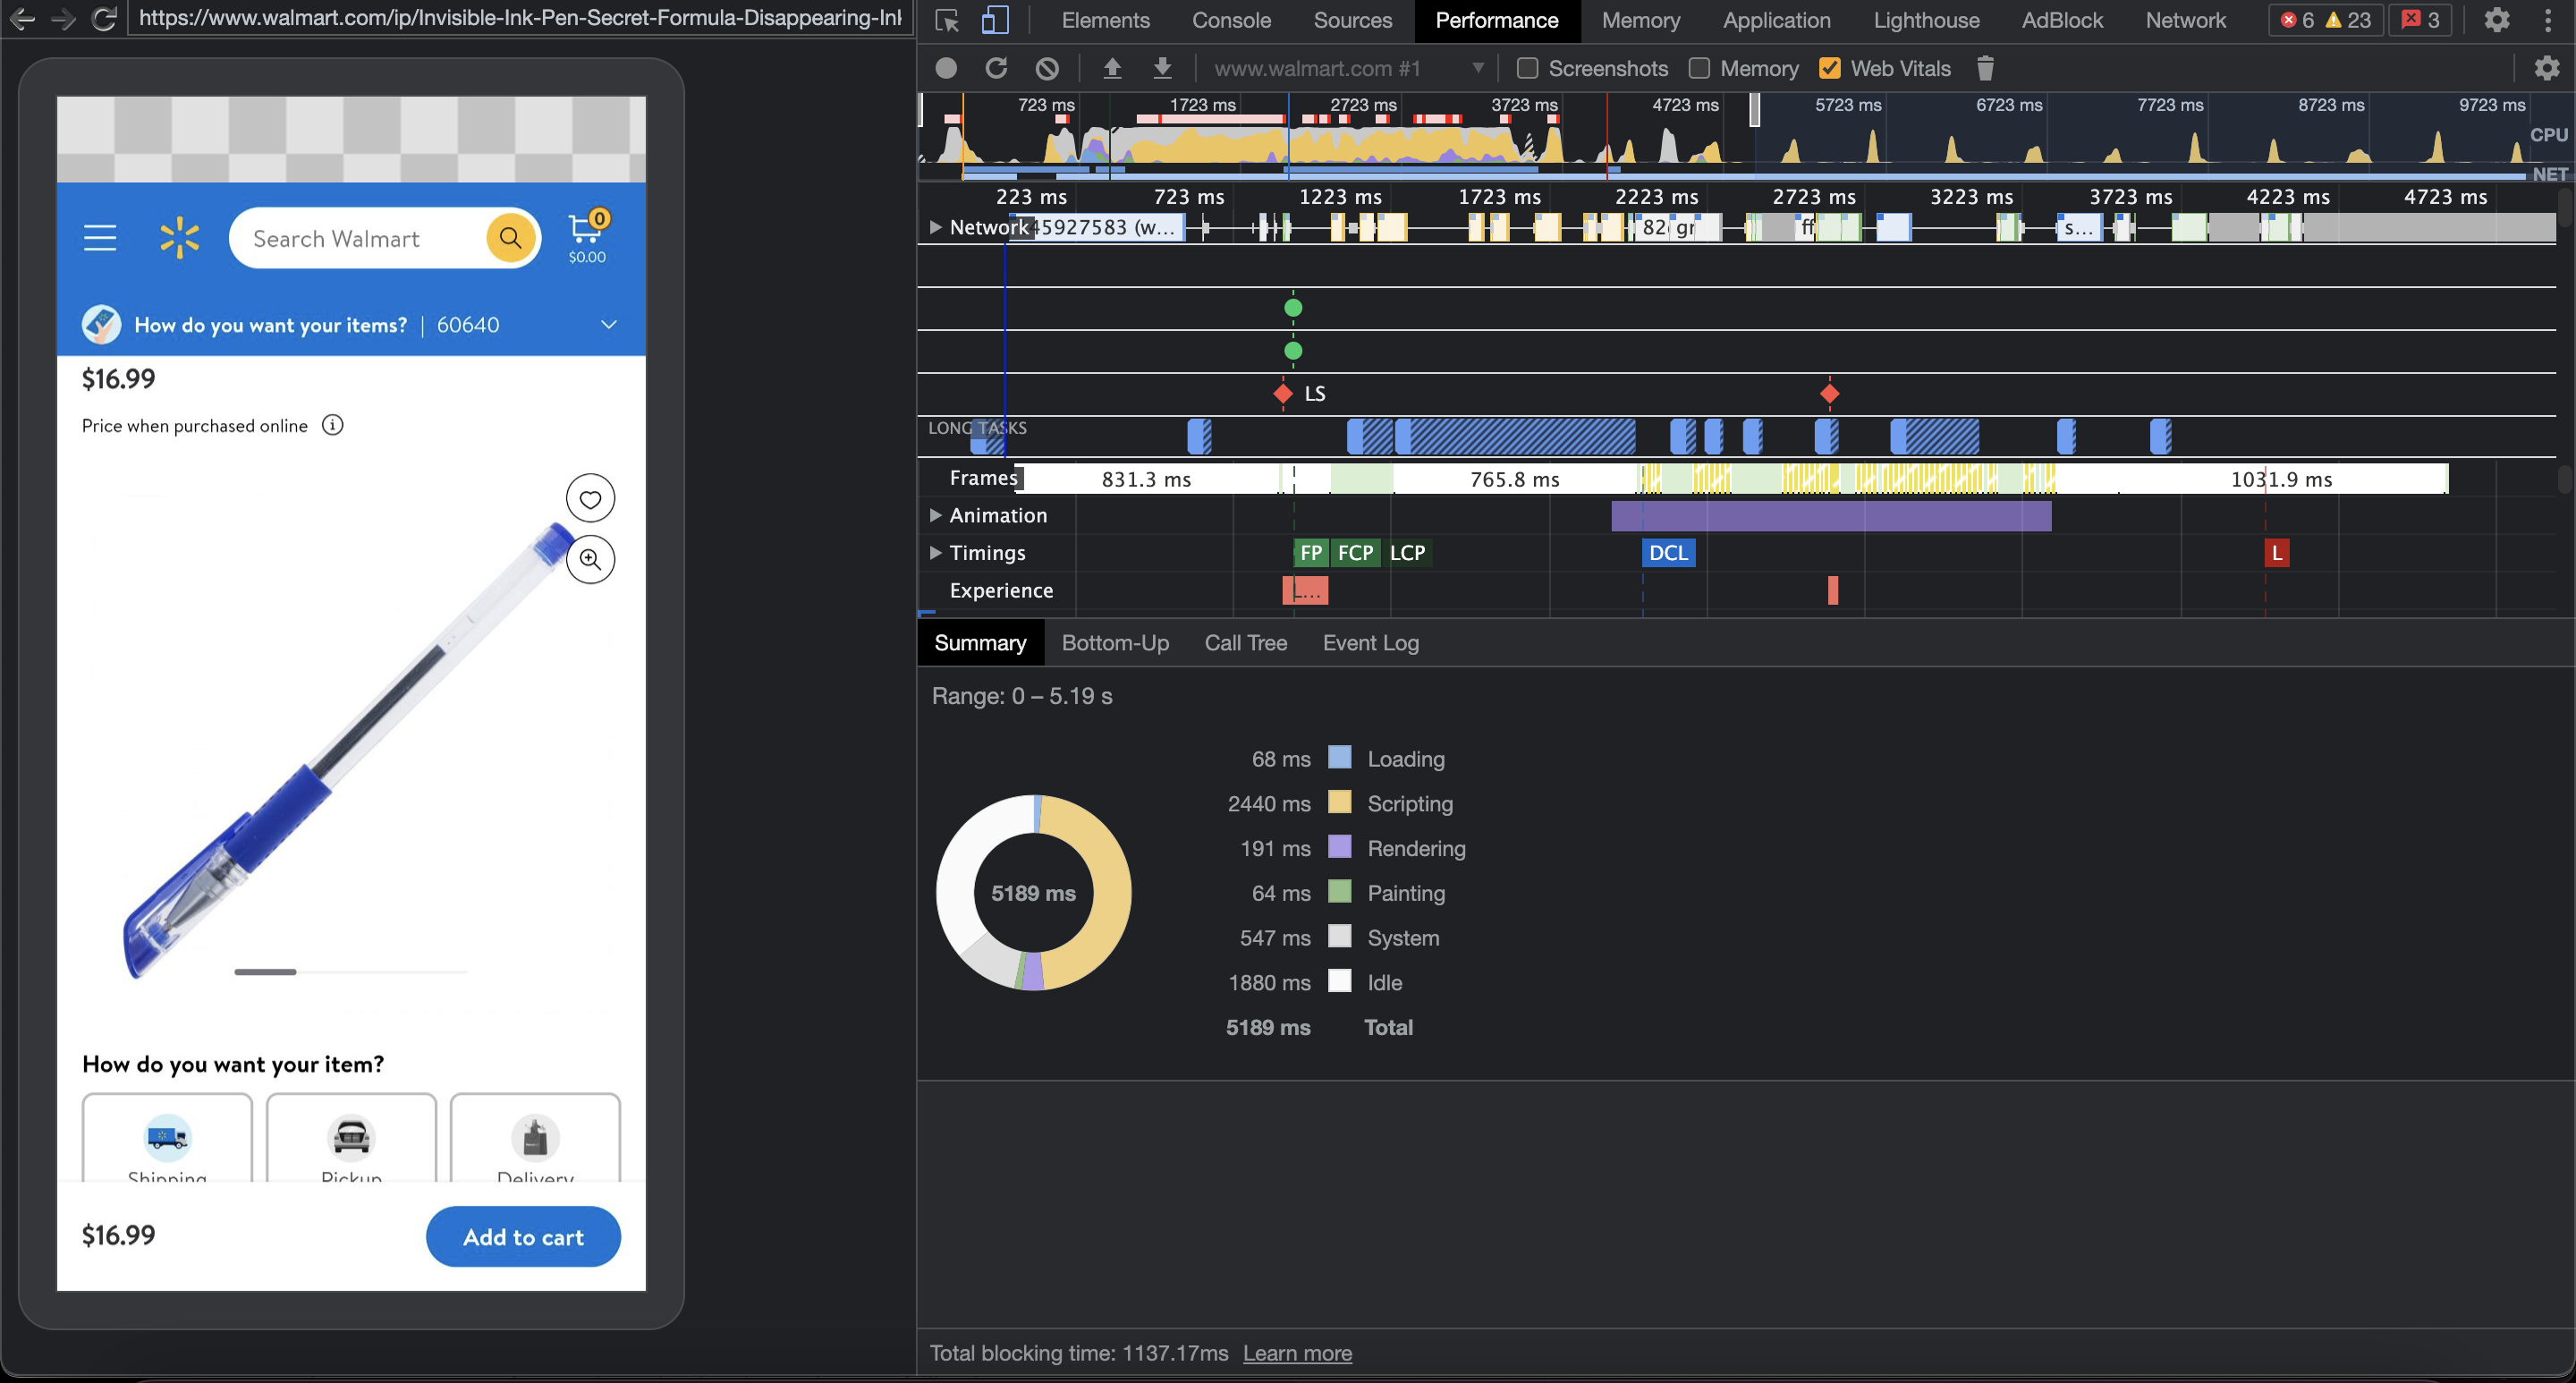
Task: Expand the Animation row in timeline
Action: pyautogui.click(x=936, y=514)
